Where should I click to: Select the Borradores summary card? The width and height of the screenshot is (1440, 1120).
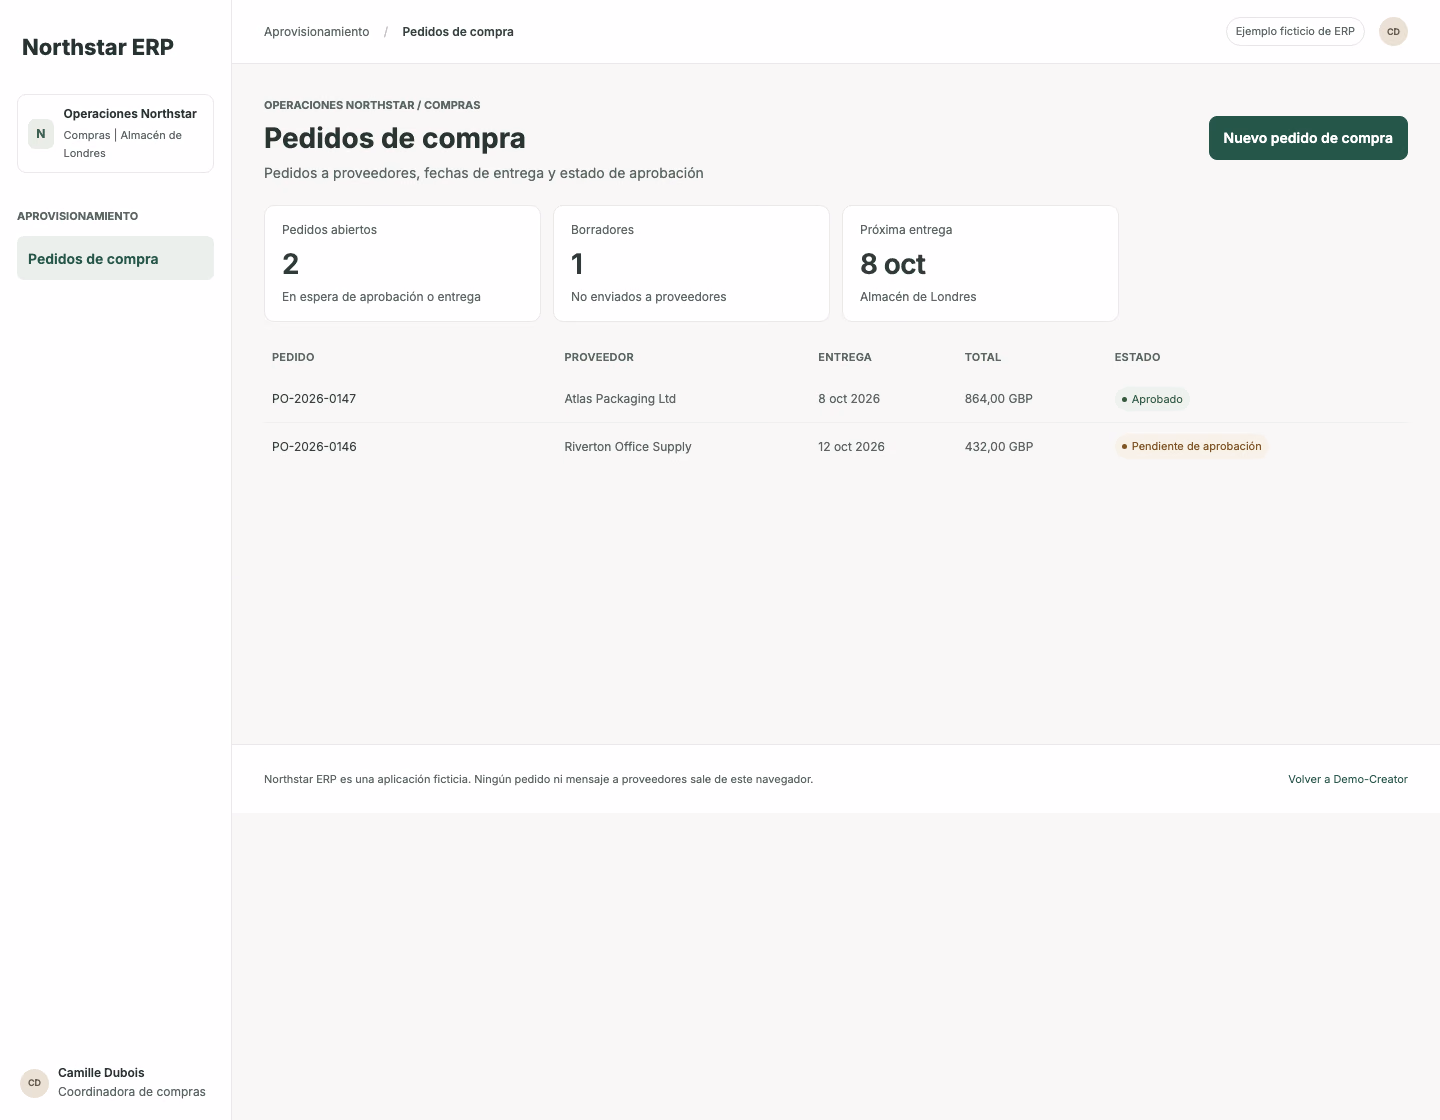tap(691, 264)
